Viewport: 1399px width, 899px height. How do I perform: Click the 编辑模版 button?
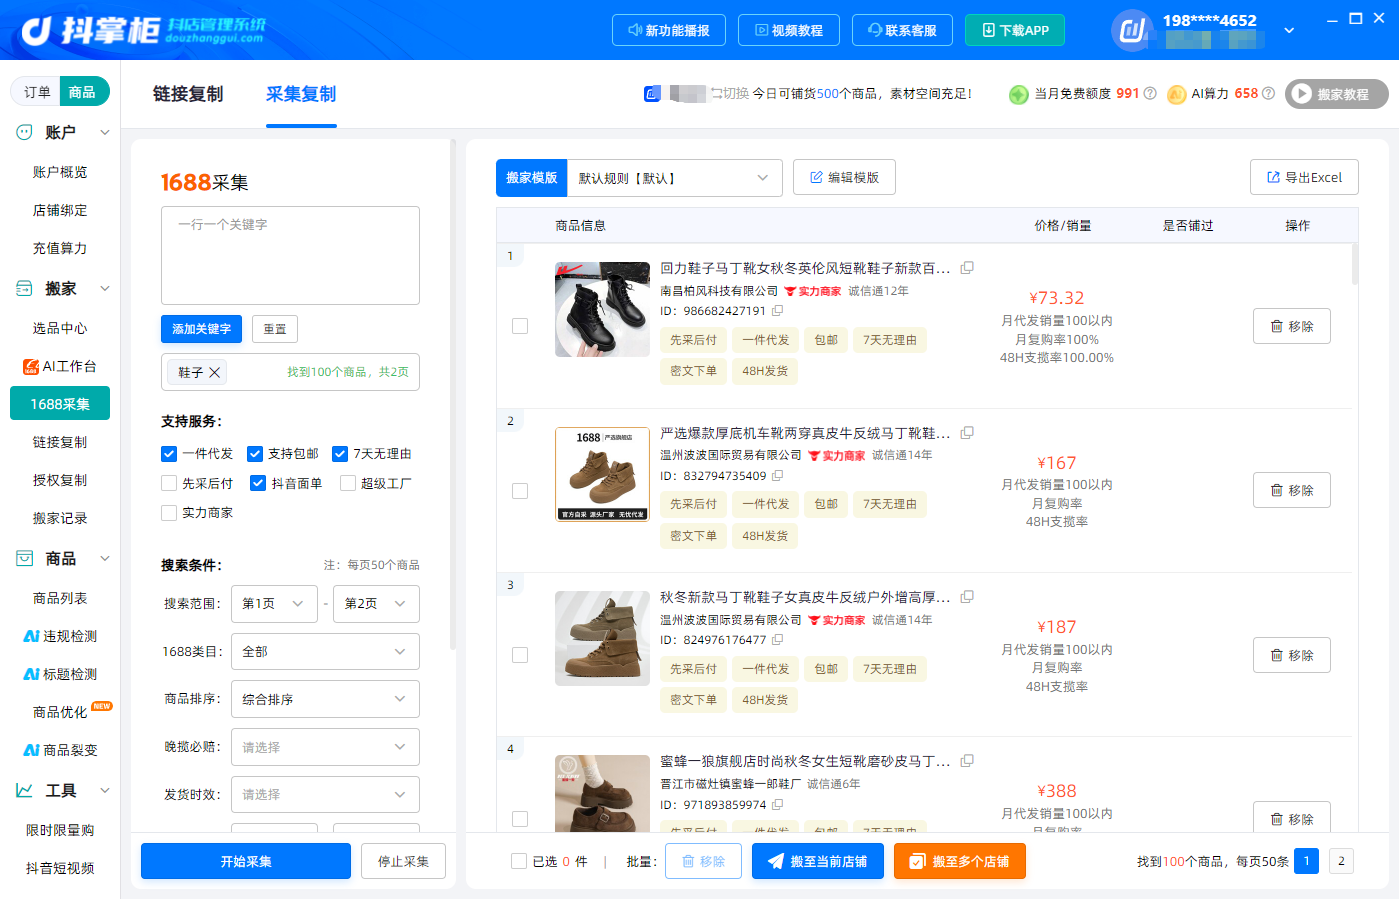[x=844, y=177]
